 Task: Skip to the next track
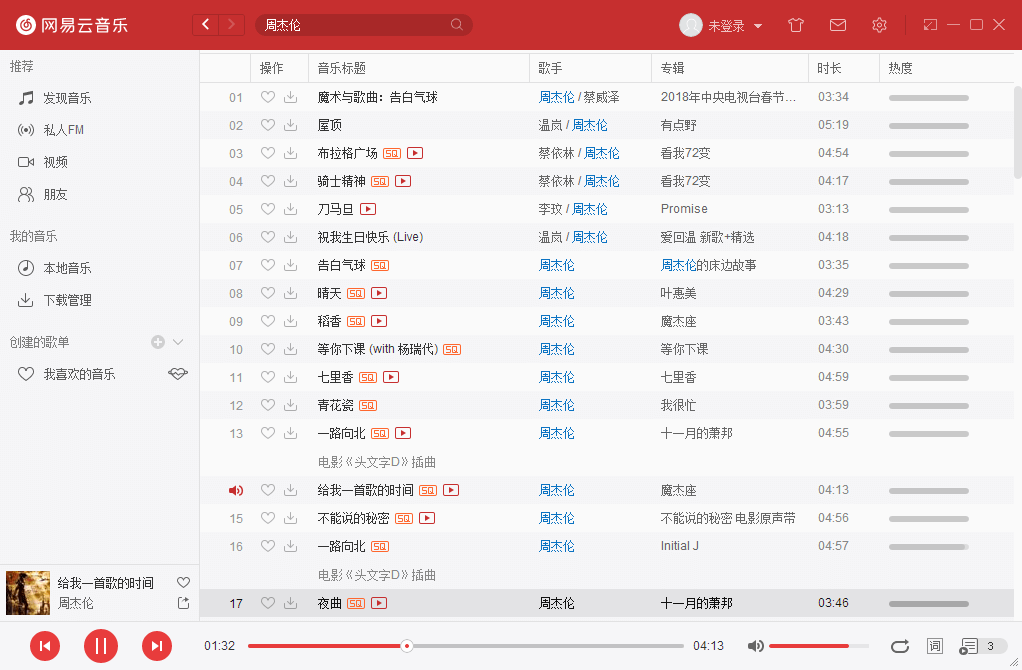coord(157,646)
